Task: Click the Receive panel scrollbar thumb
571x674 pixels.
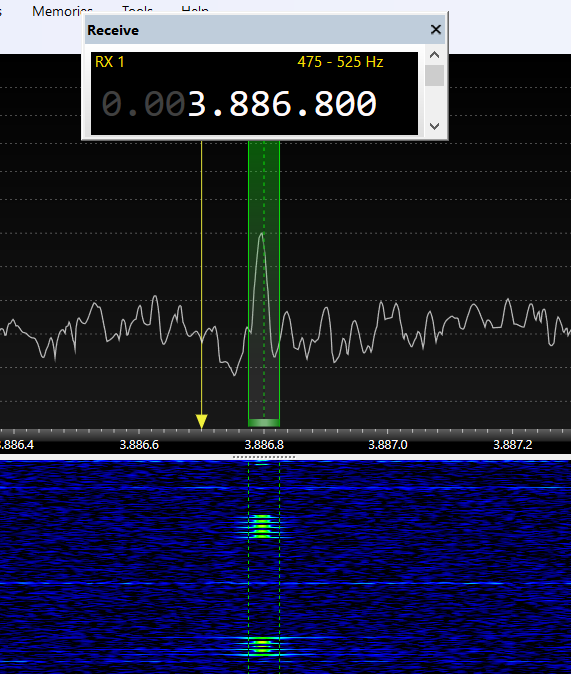Action: pos(434,76)
